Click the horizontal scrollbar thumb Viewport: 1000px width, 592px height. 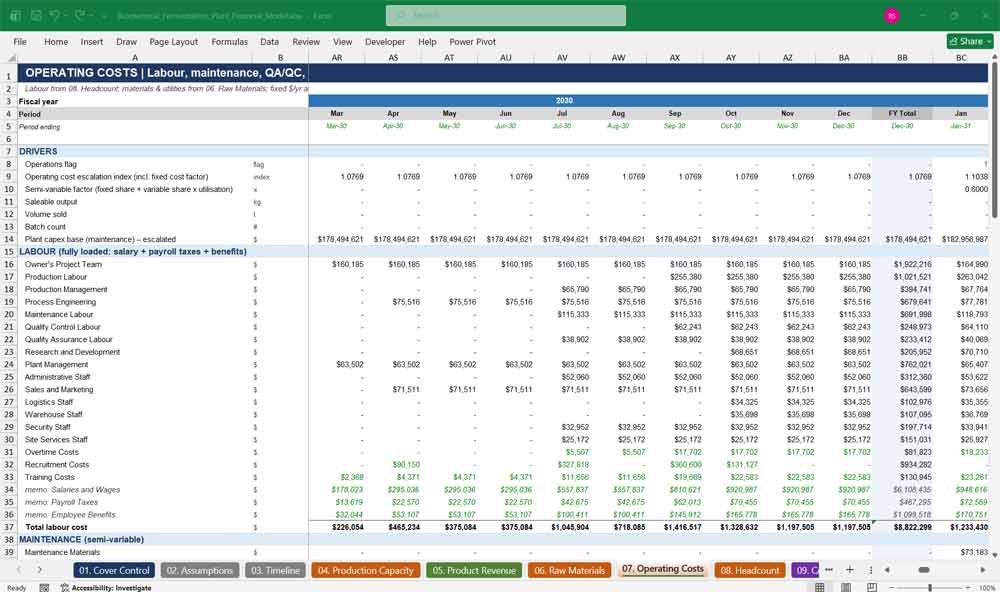coord(923,570)
